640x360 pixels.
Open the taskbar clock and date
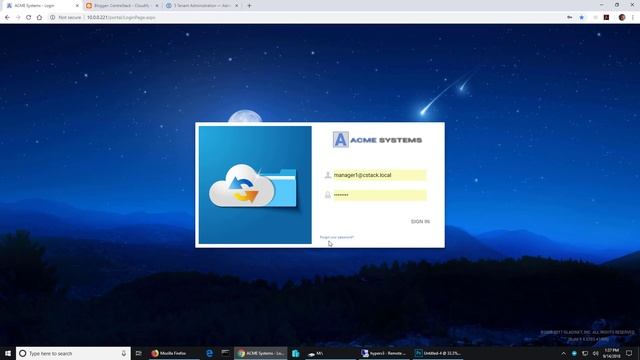pyautogui.click(x=611, y=353)
